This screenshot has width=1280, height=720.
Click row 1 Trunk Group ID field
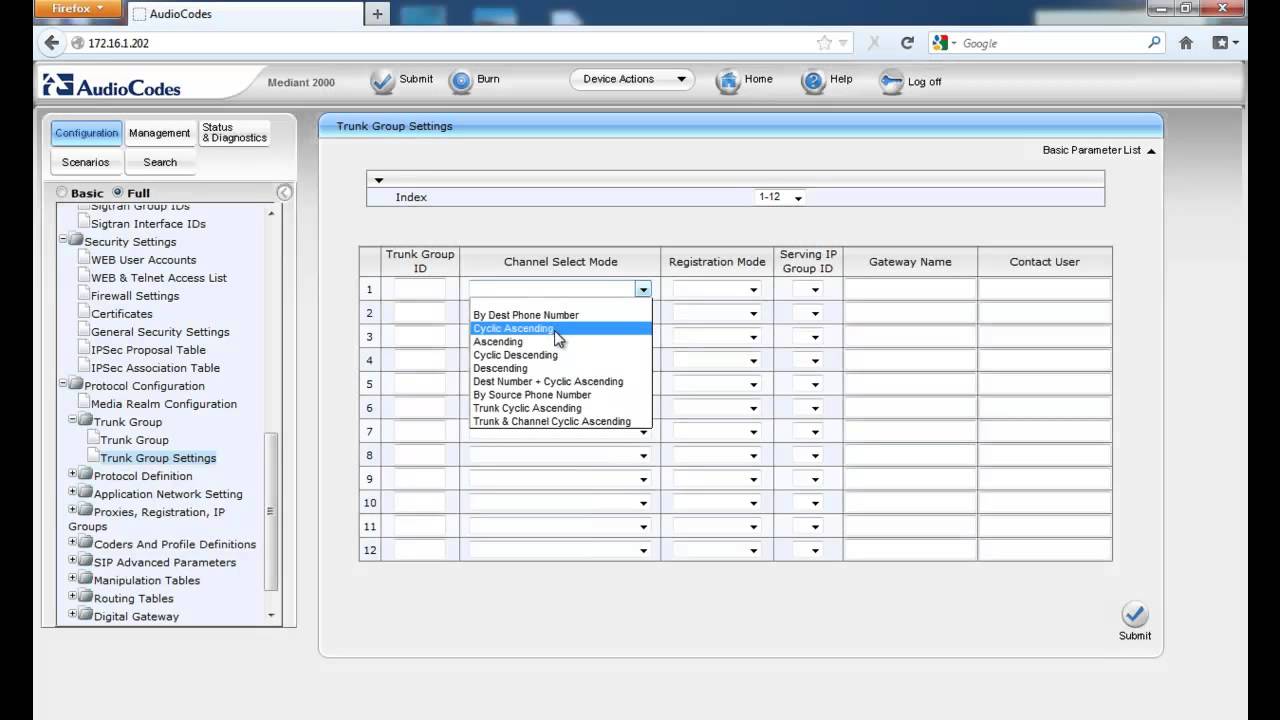(x=420, y=290)
